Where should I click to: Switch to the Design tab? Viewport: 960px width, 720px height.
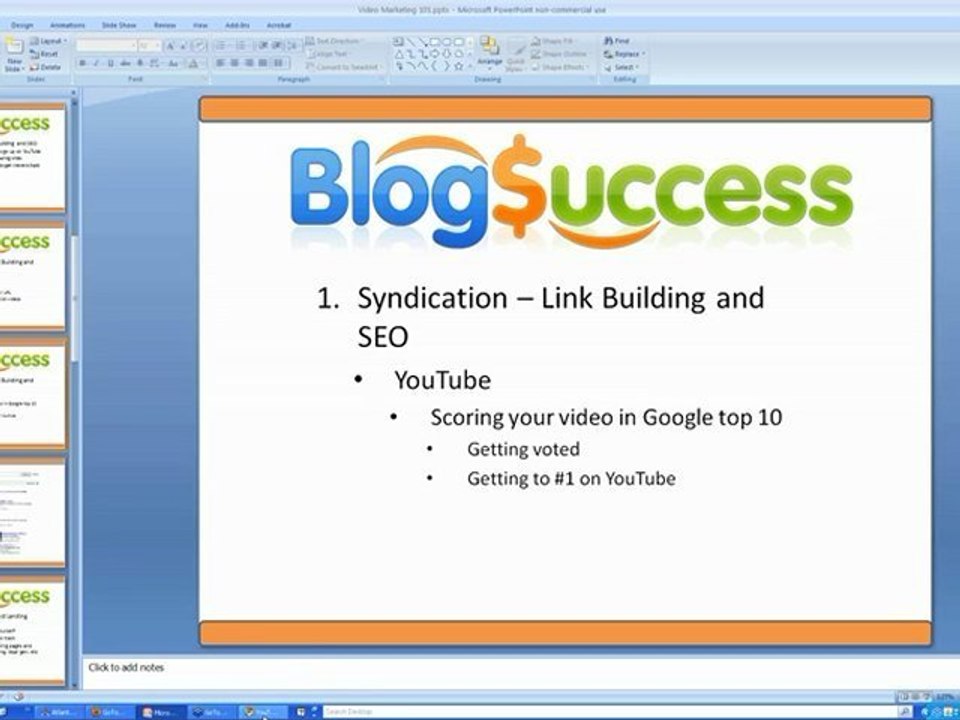pos(22,25)
